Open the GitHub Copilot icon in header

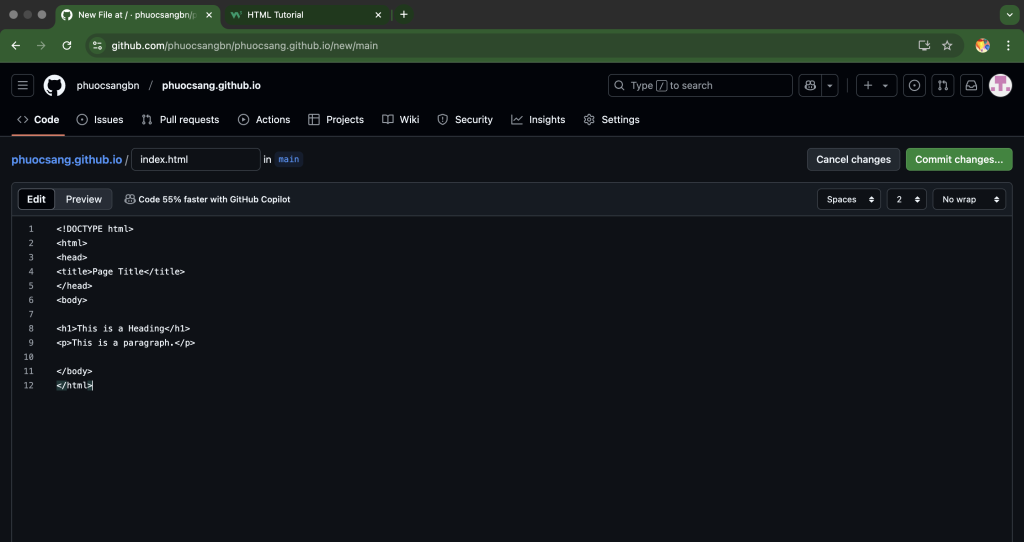810,86
